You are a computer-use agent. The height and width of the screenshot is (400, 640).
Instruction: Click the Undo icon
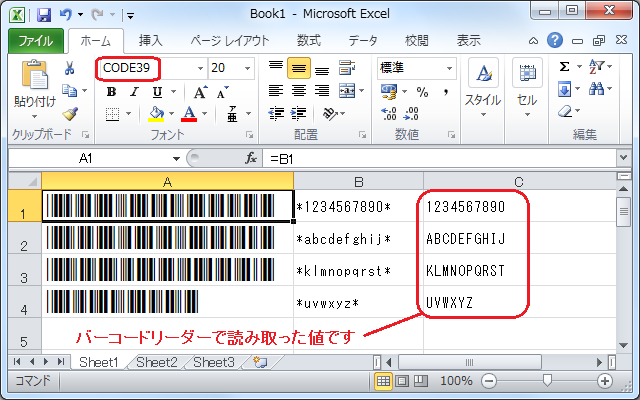pyautogui.click(x=66, y=15)
